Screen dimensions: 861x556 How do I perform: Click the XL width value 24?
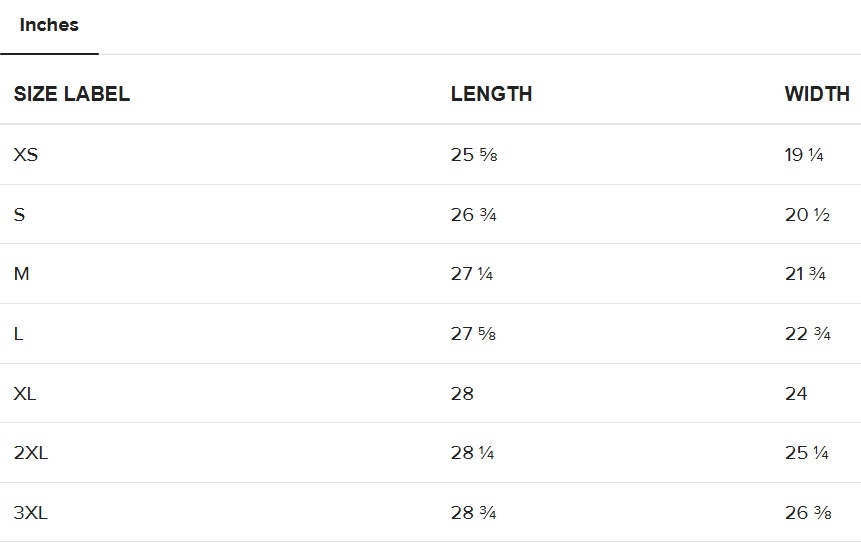click(796, 394)
